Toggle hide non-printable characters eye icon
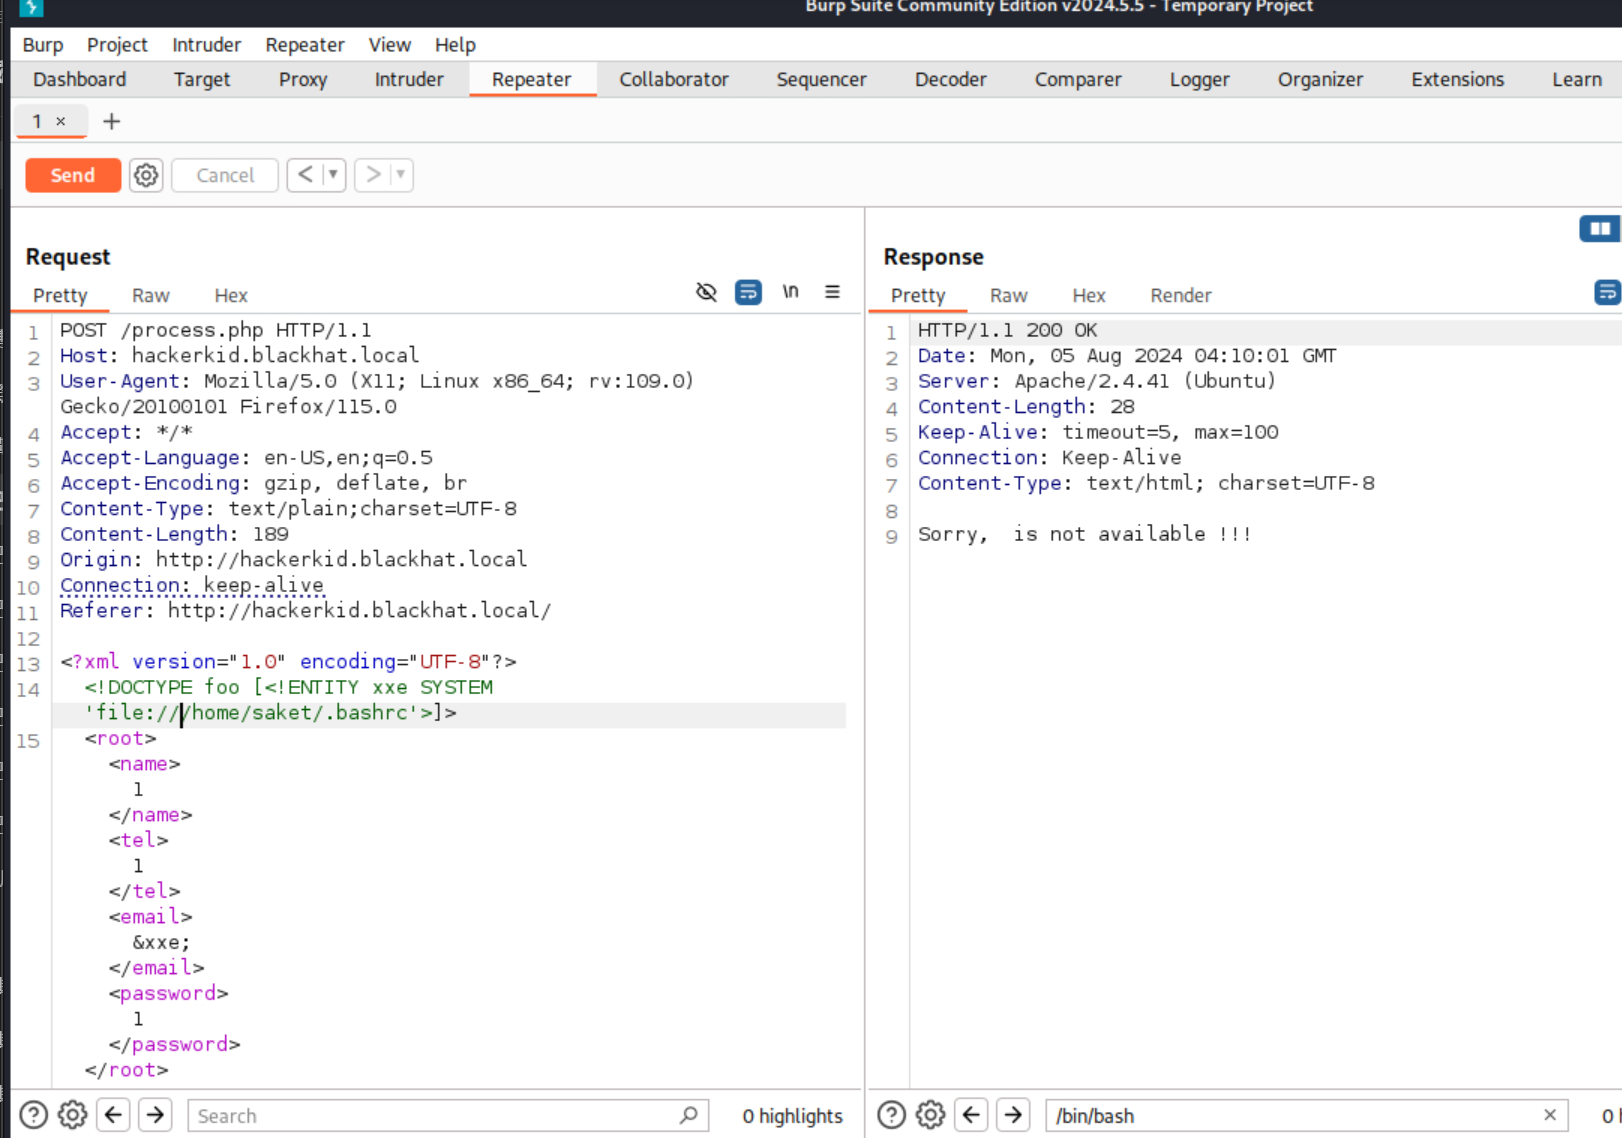1622x1138 pixels. click(706, 292)
